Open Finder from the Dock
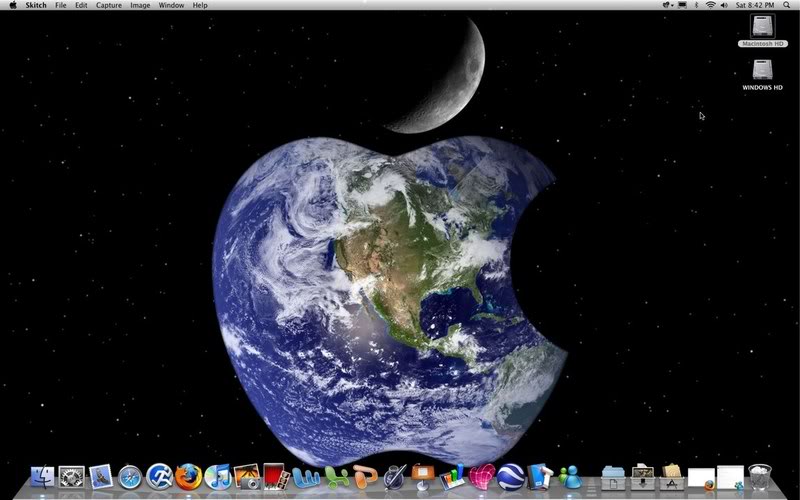 [x=42, y=478]
